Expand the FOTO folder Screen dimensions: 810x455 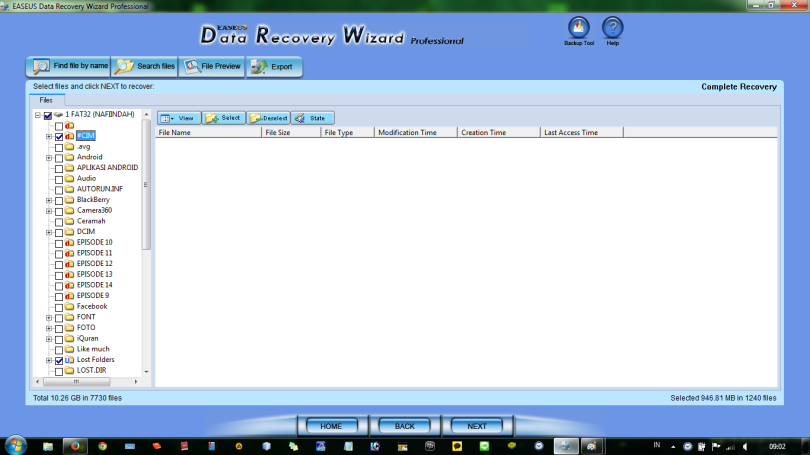point(49,328)
